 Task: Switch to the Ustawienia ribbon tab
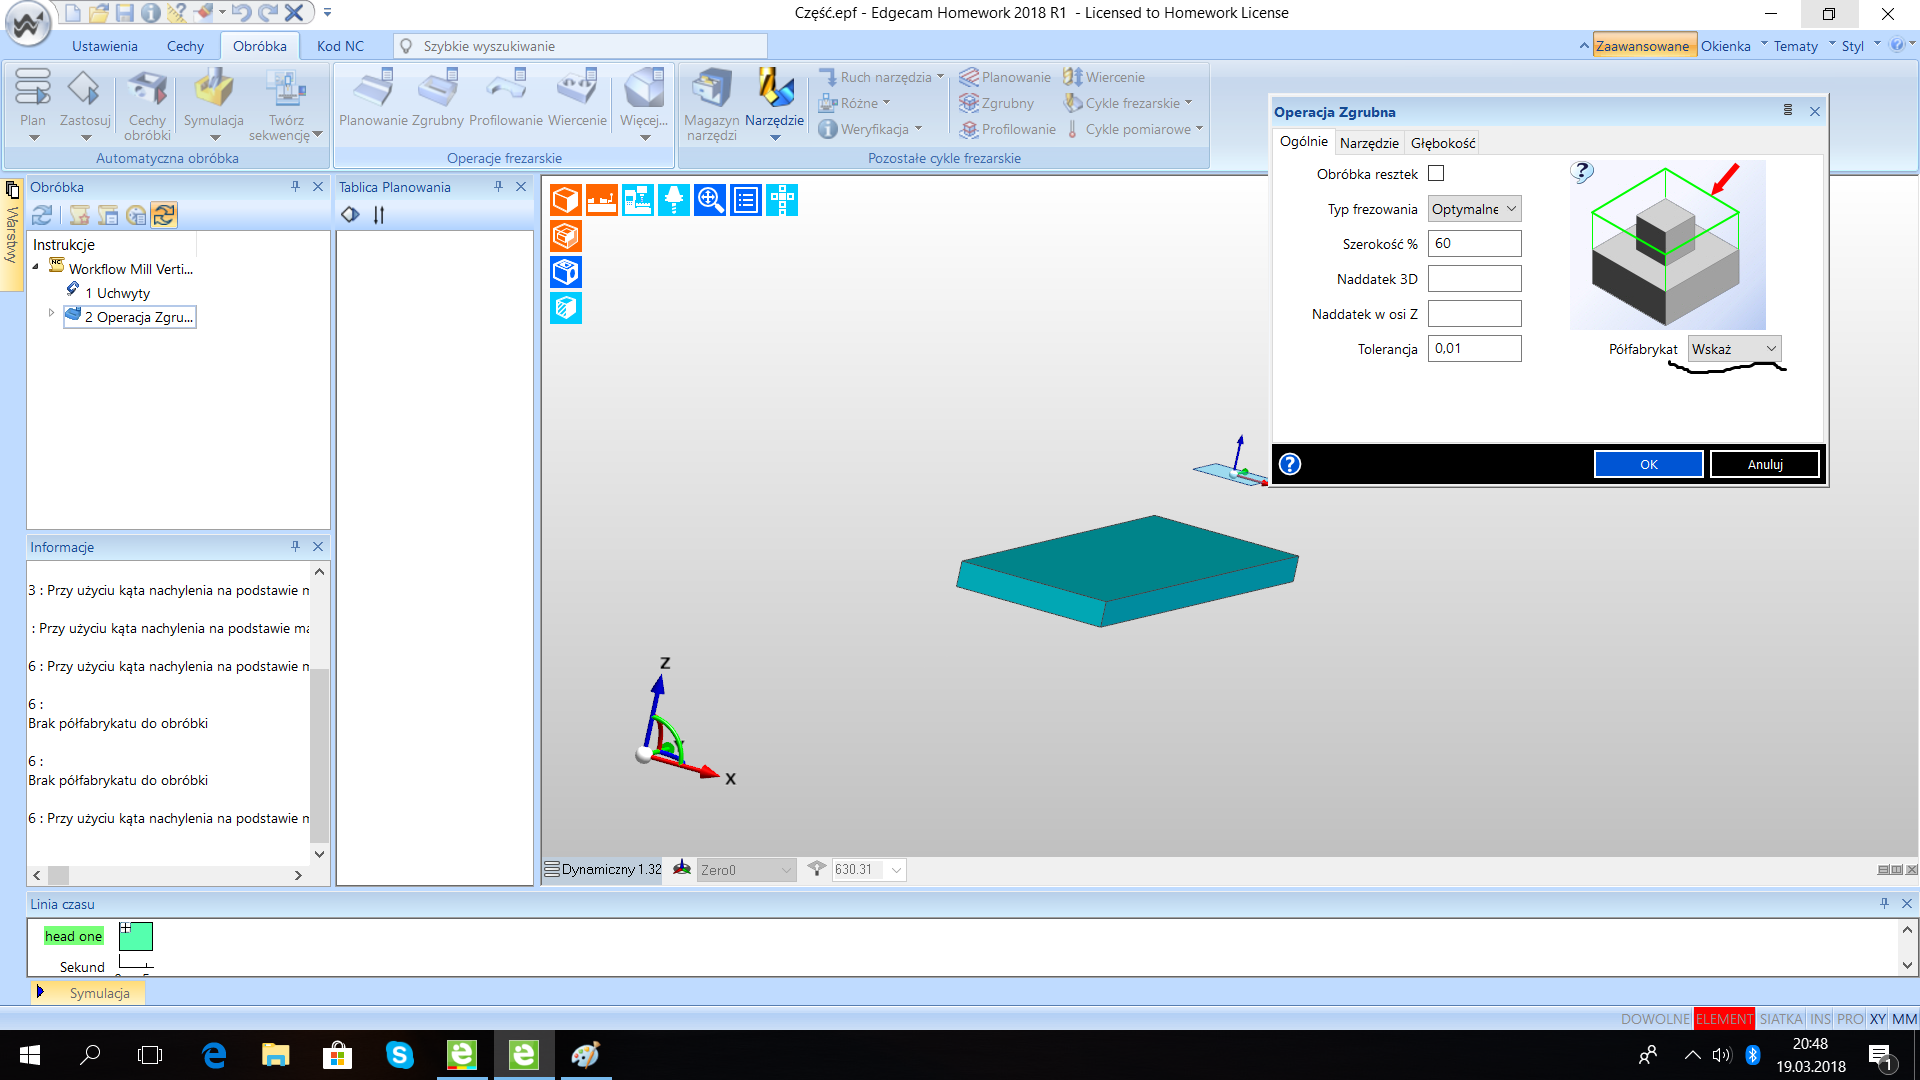tap(105, 46)
